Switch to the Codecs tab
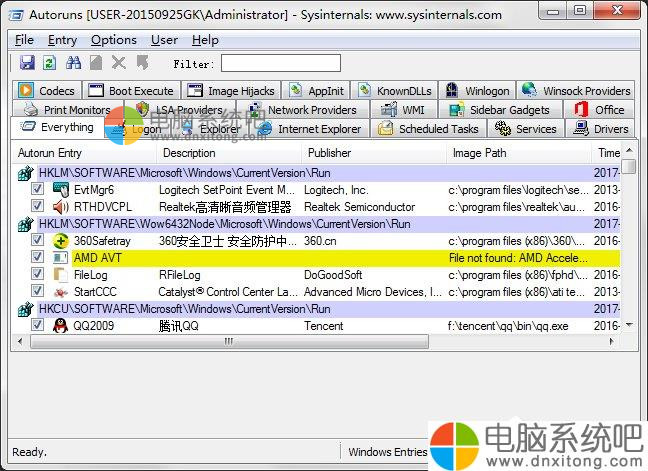Viewport: 648px width, 471px height. 47,90
